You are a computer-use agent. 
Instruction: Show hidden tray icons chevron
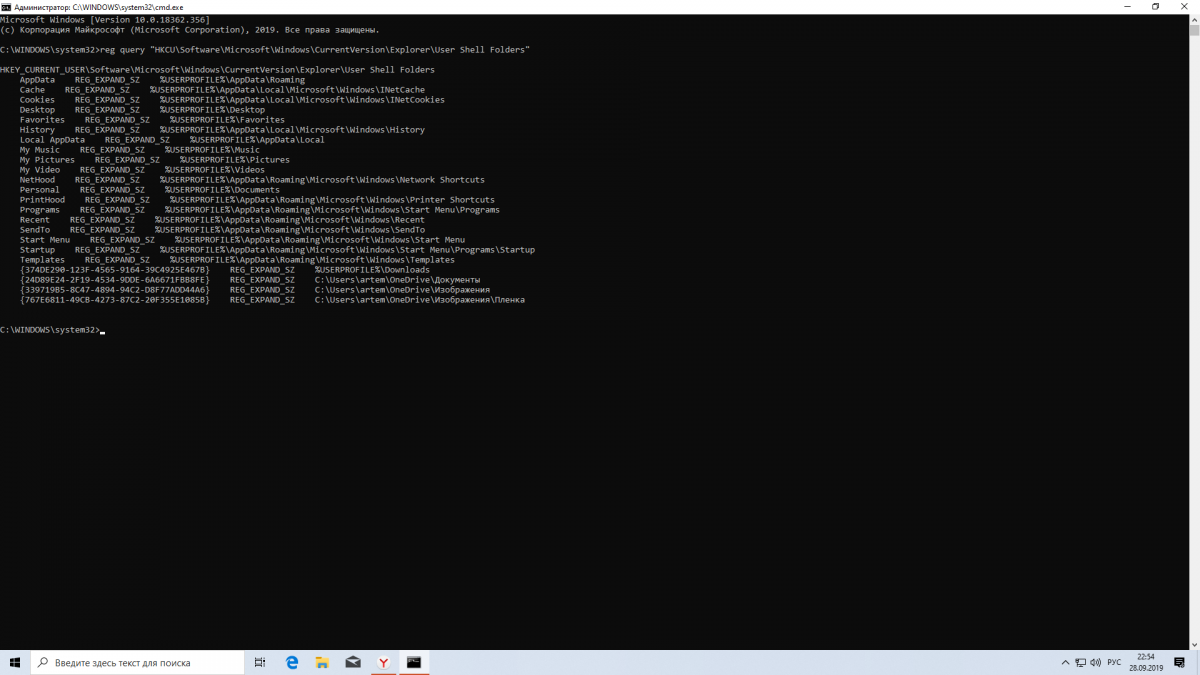coord(1065,662)
